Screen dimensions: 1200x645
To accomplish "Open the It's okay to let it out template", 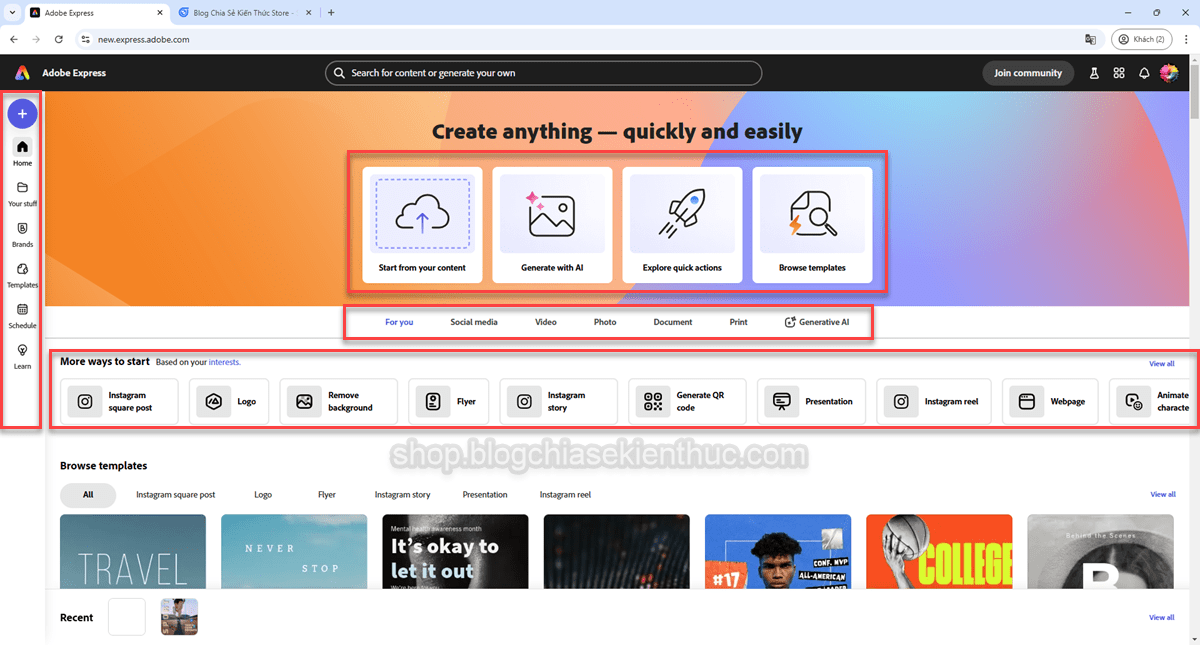I will click(455, 552).
